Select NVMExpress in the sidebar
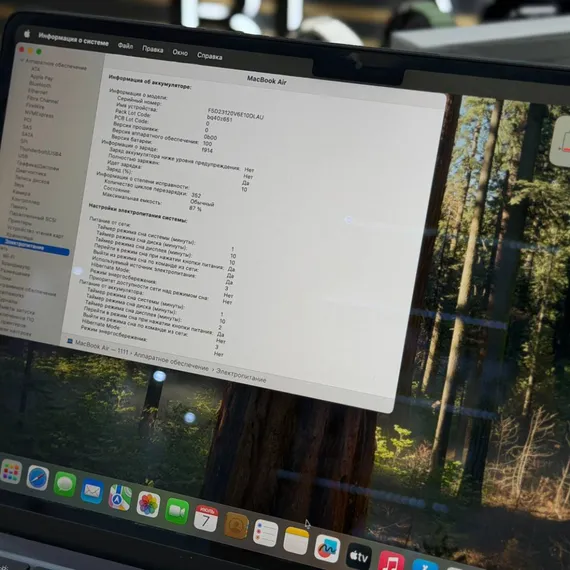Image resolution: width=570 pixels, height=570 pixels. coord(39,114)
